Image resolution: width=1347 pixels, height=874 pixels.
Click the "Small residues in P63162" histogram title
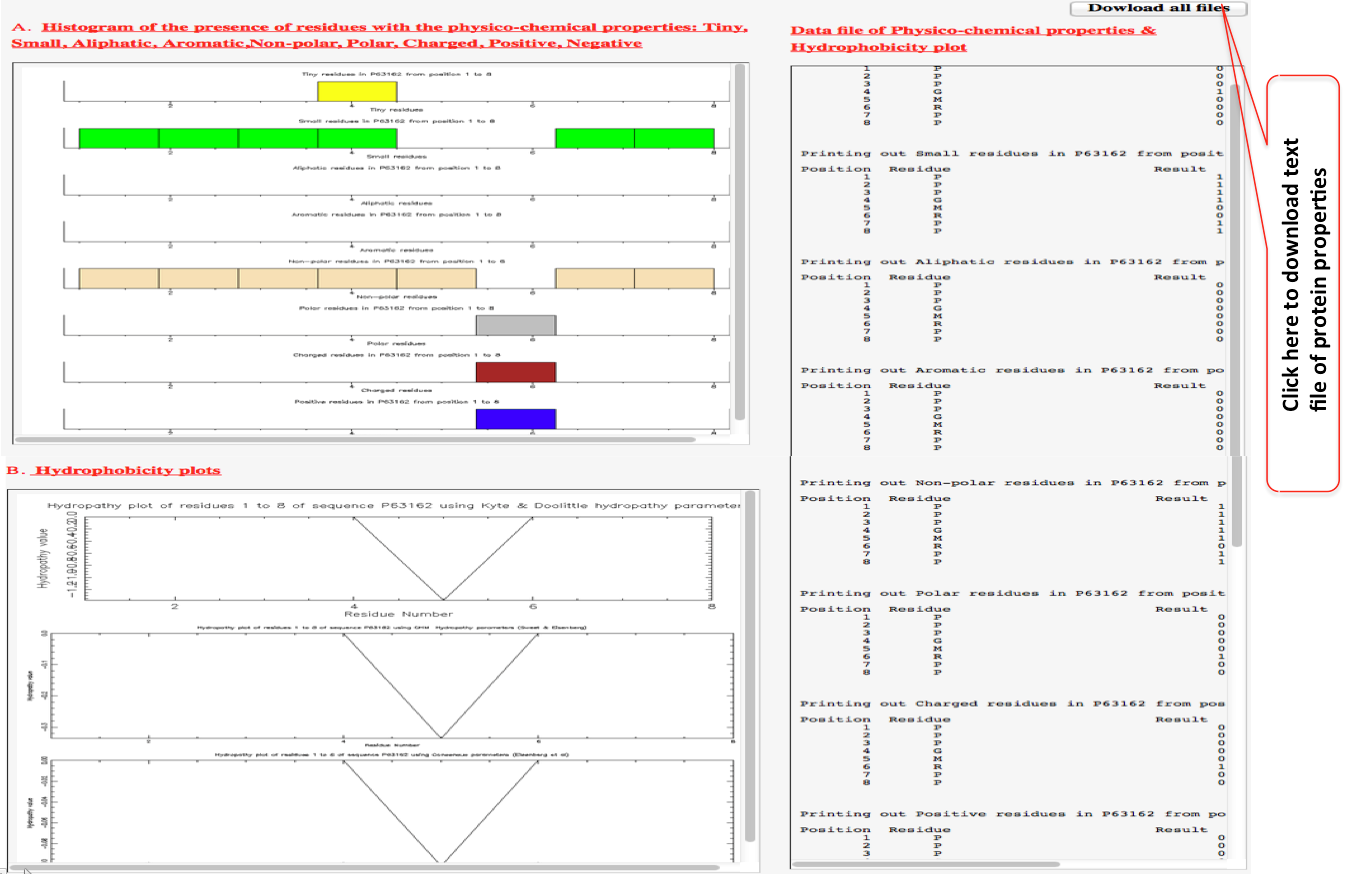pos(397,121)
